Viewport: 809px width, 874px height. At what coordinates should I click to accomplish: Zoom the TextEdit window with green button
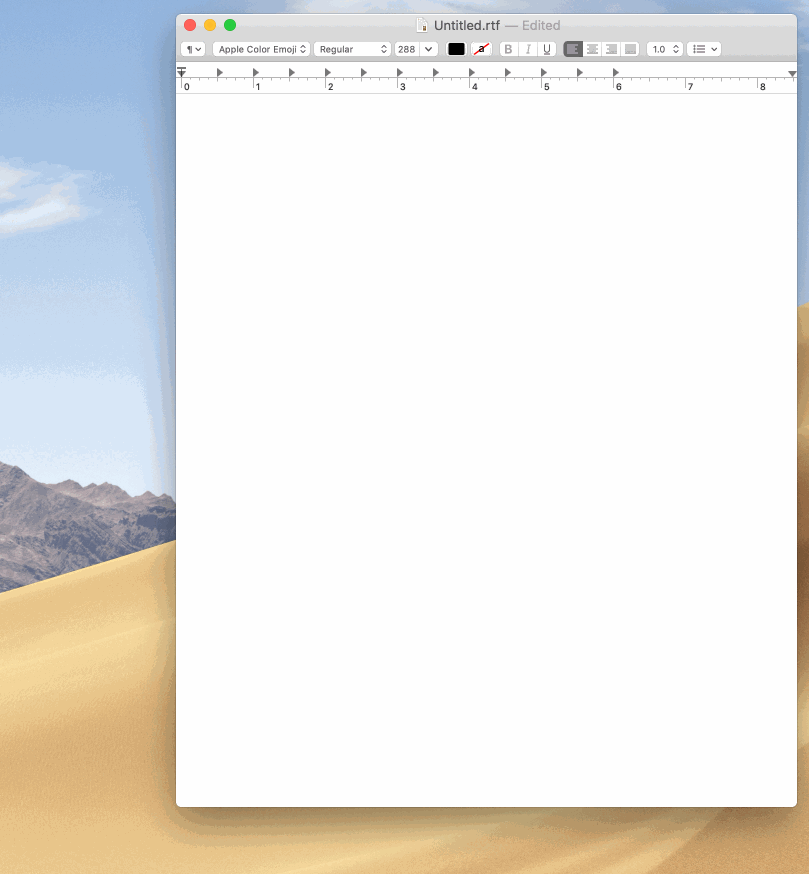click(x=230, y=25)
